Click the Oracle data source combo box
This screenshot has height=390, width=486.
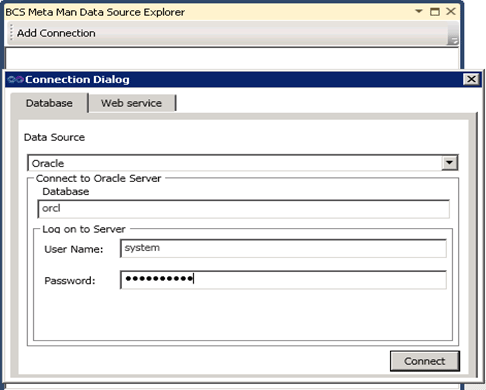click(242, 163)
